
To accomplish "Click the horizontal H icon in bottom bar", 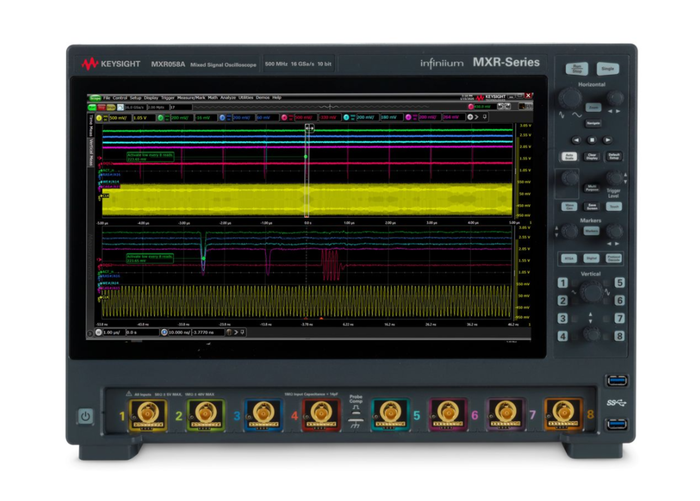I will click(x=99, y=332).
